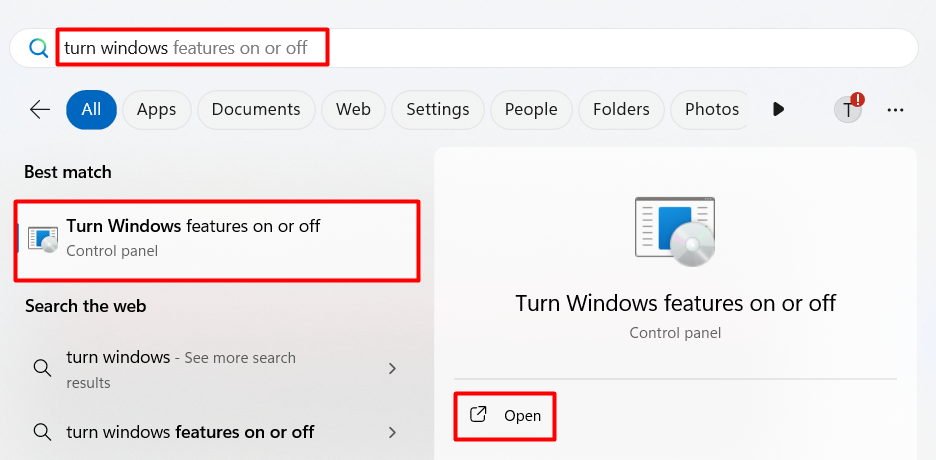Open Turn Windows features on or off result
The height and width of the screenshot is (460, 936).
(217, 240)
